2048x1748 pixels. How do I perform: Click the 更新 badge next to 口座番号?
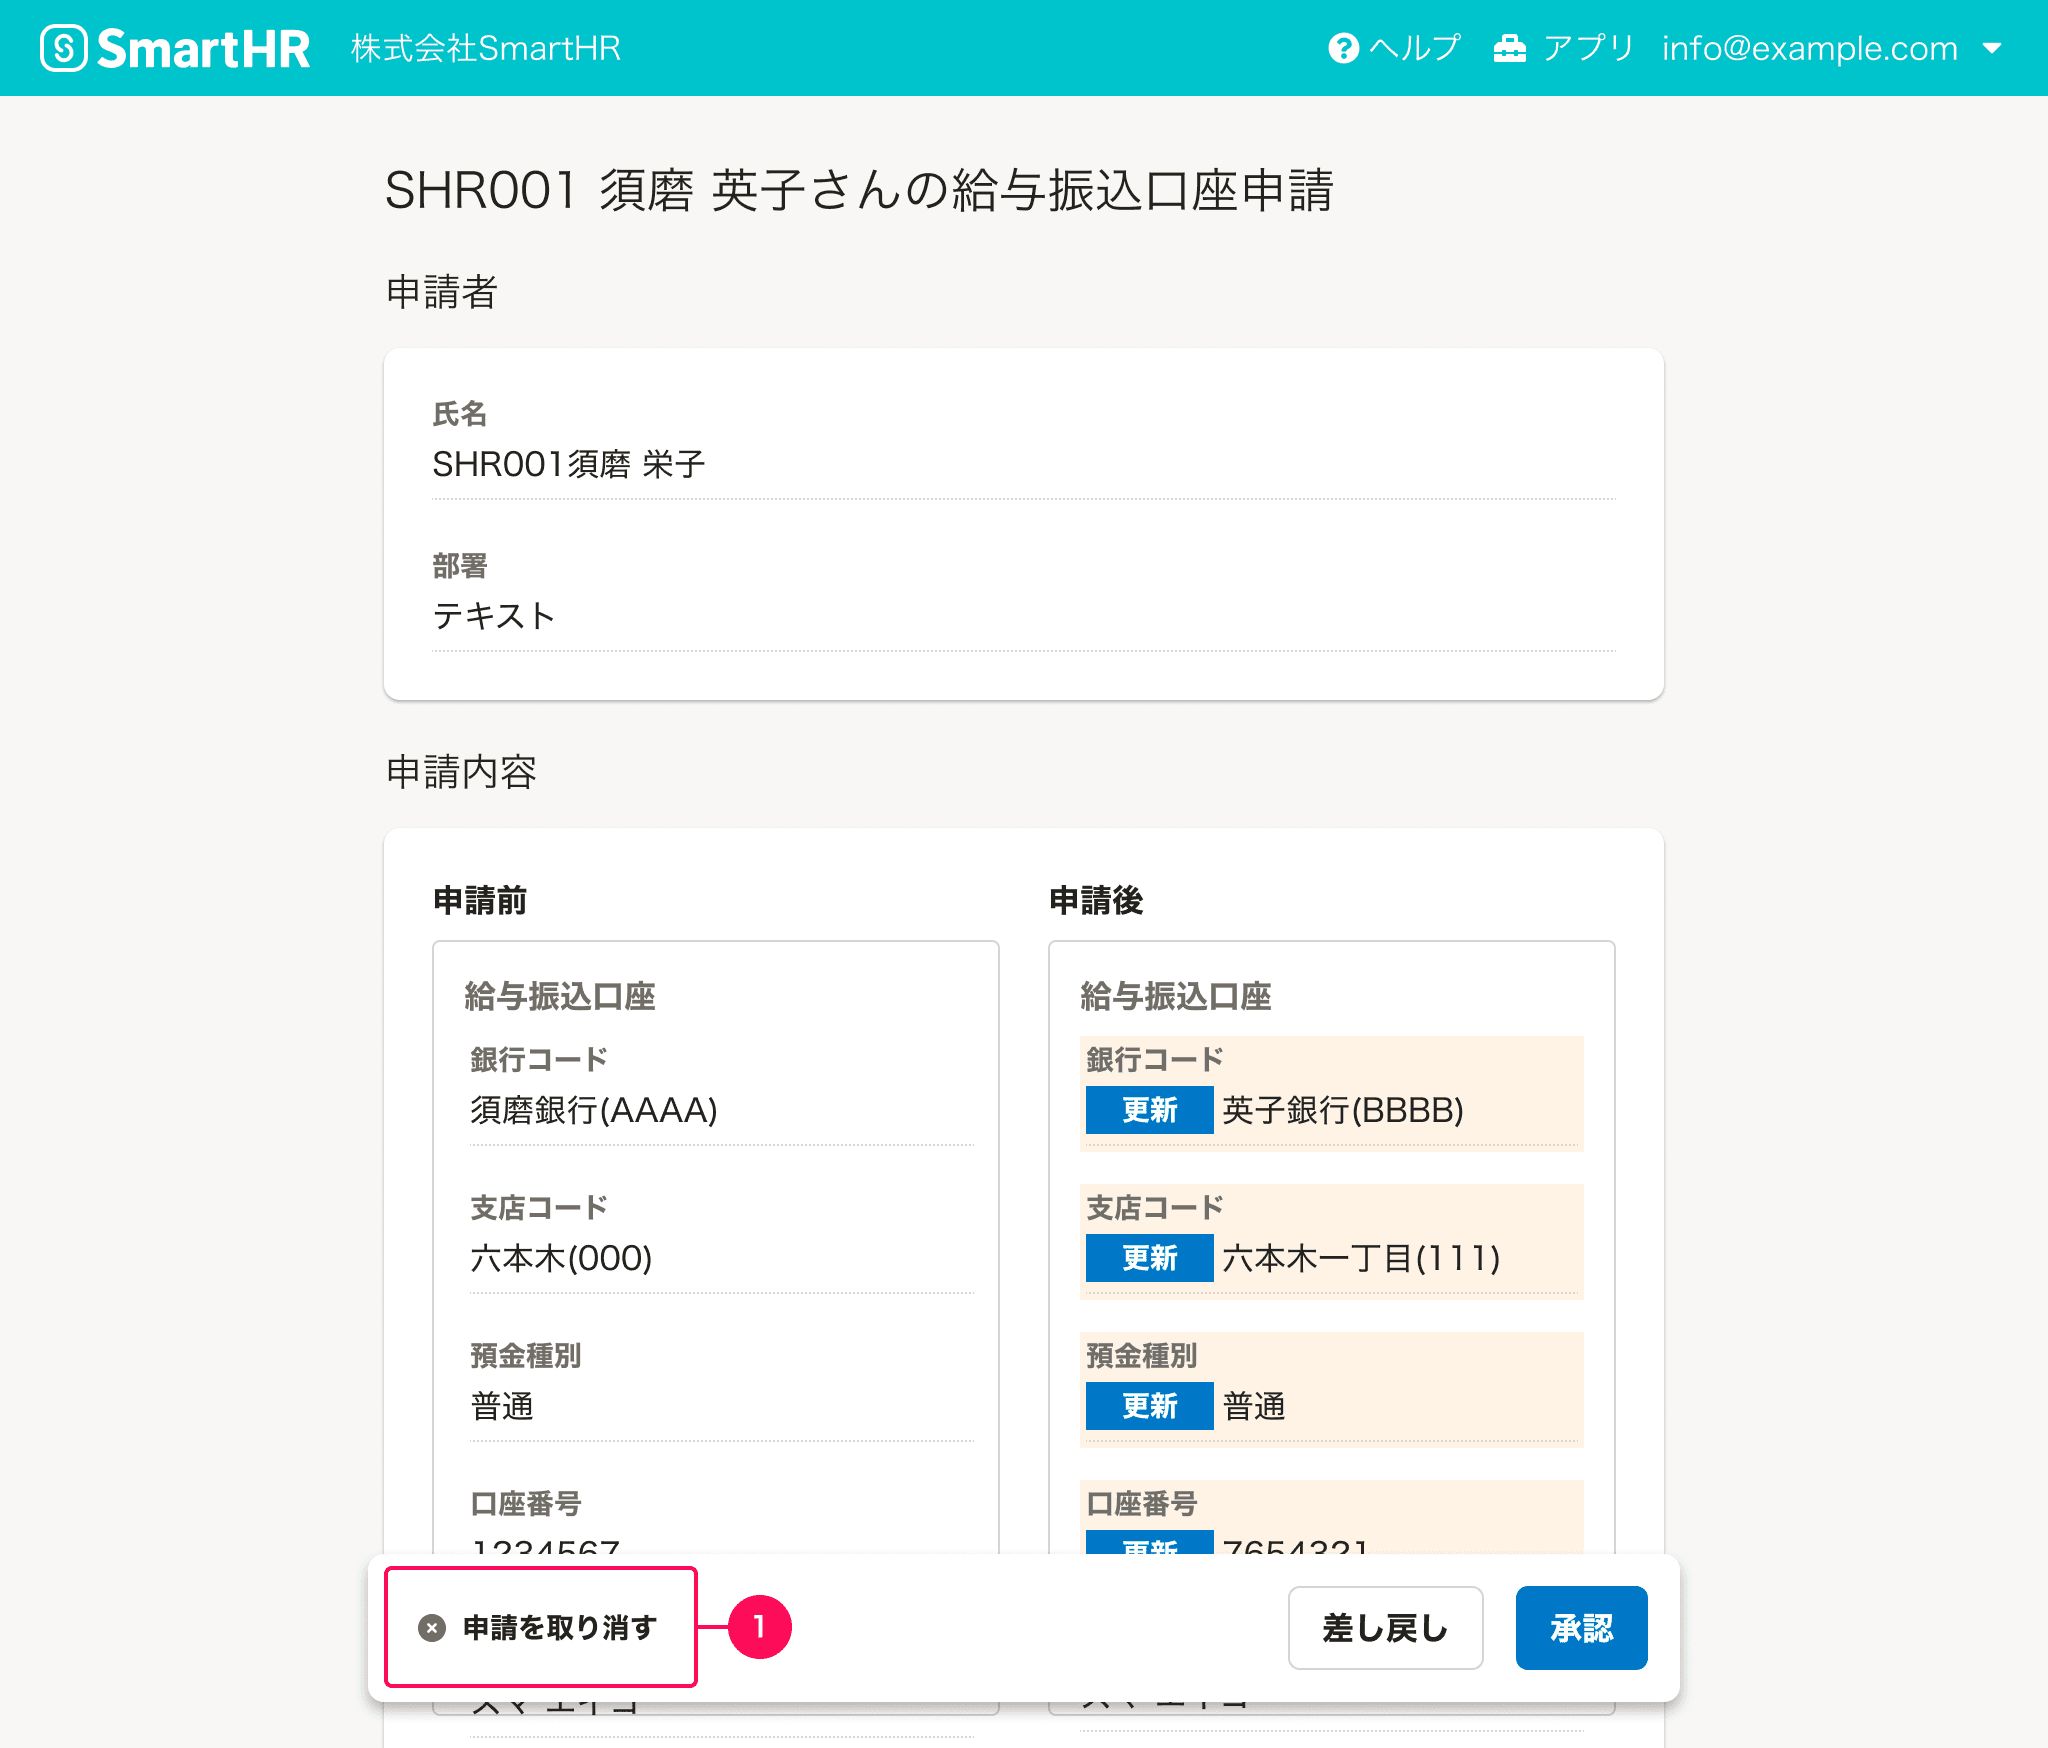(1148, 1548)
